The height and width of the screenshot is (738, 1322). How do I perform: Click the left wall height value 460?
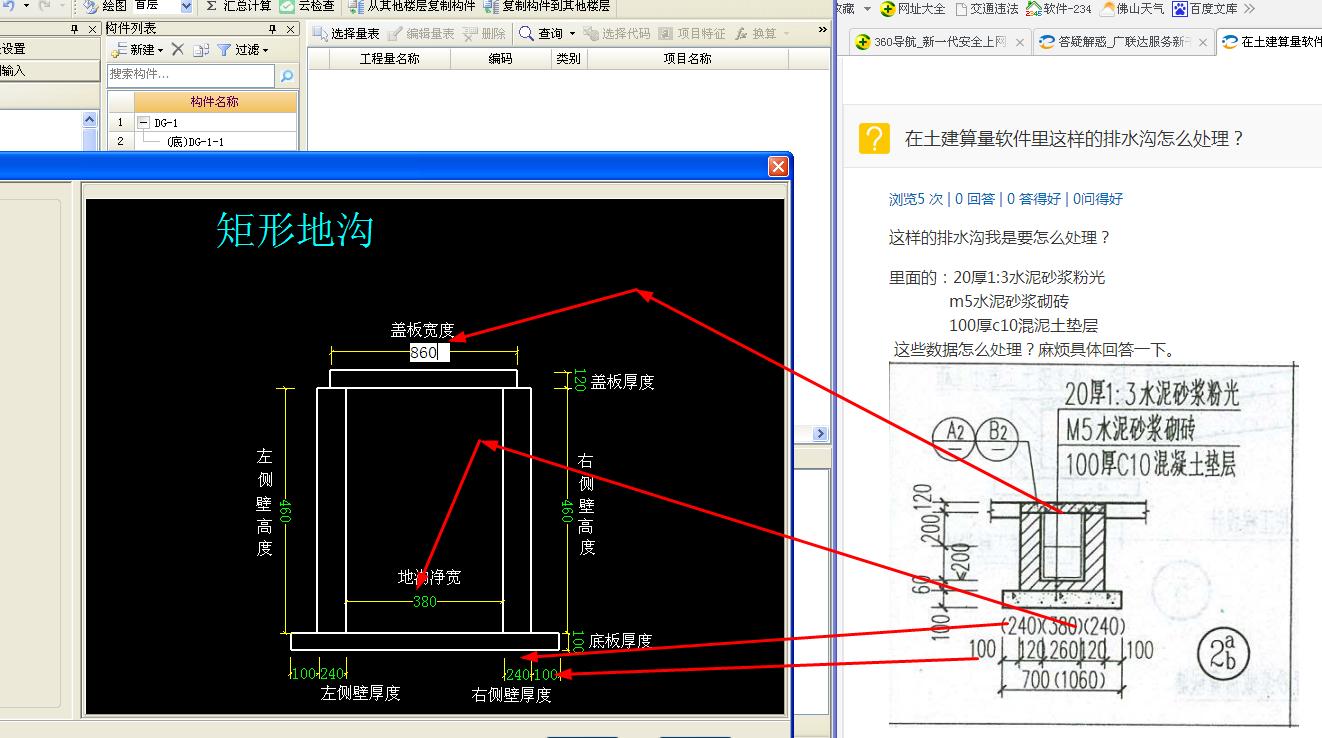[x=285, y=511]
